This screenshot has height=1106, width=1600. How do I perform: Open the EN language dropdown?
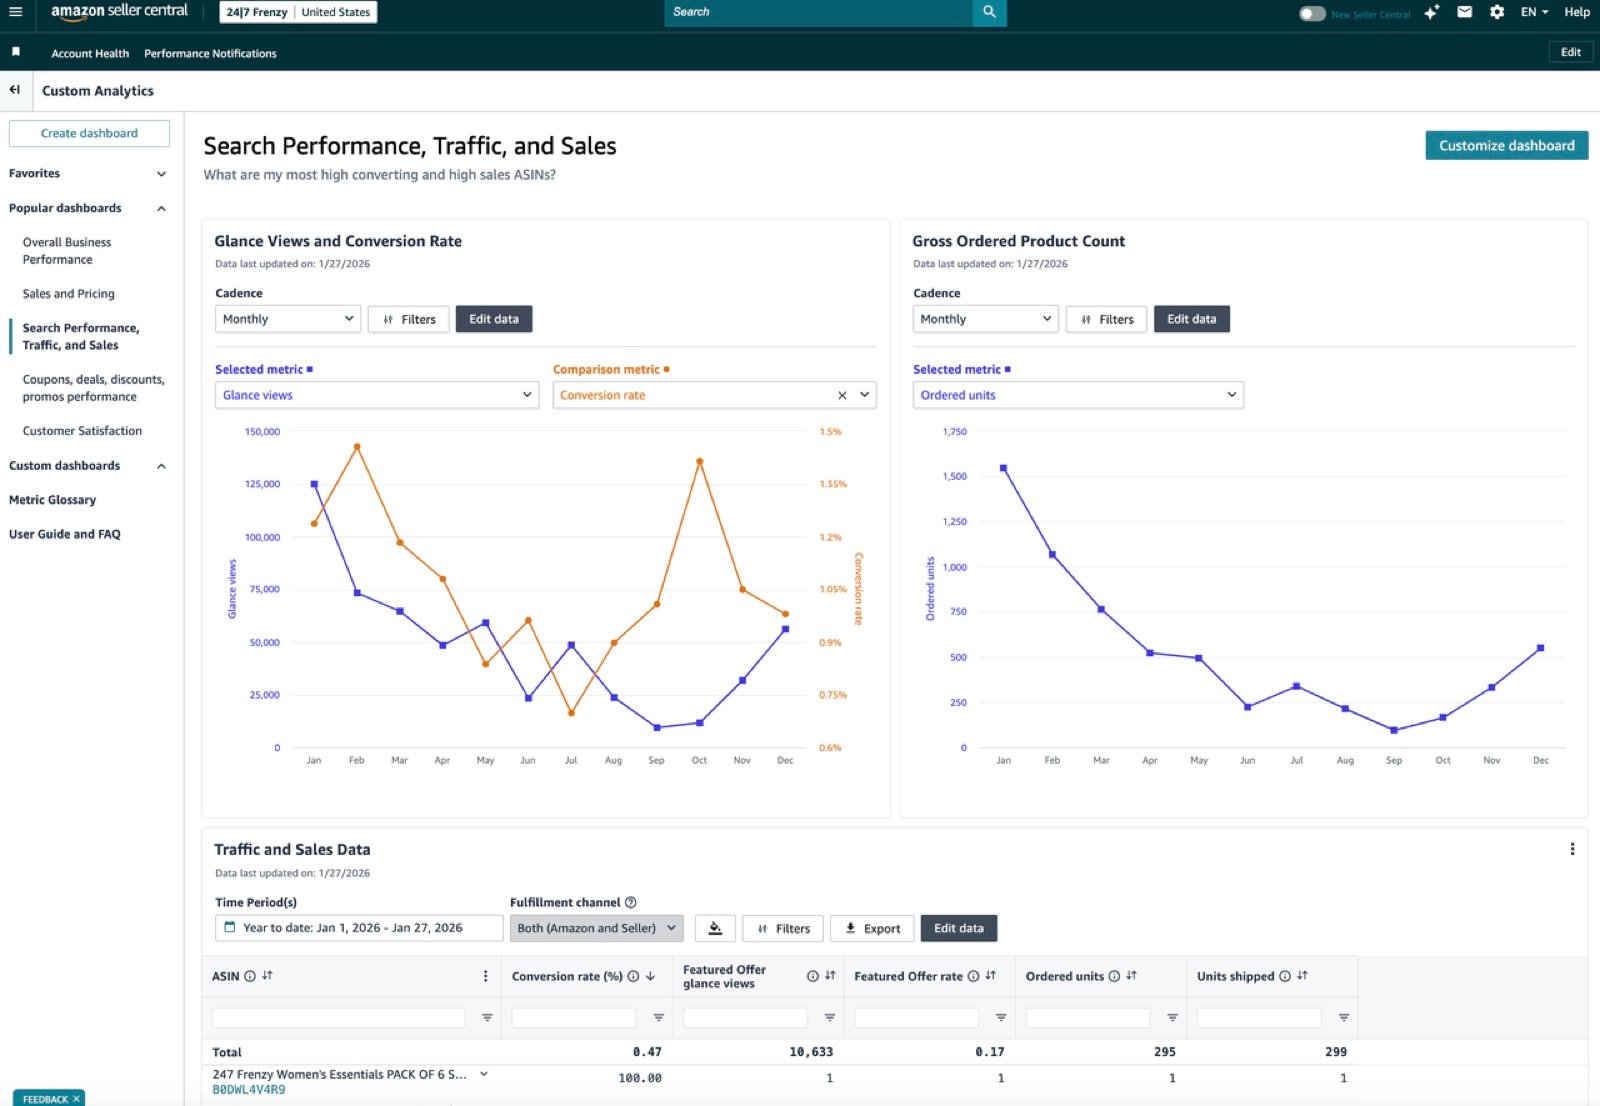point(1534,12)
